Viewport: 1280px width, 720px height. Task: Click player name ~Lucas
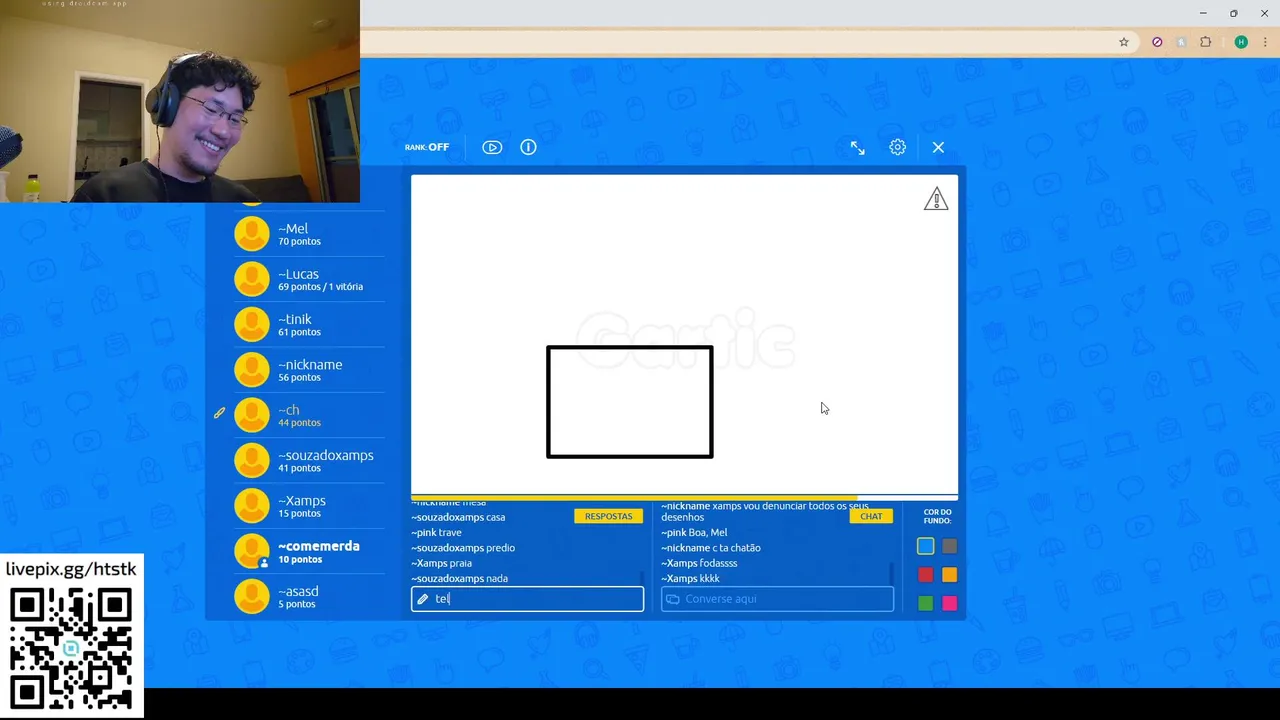tap(298, 274)
